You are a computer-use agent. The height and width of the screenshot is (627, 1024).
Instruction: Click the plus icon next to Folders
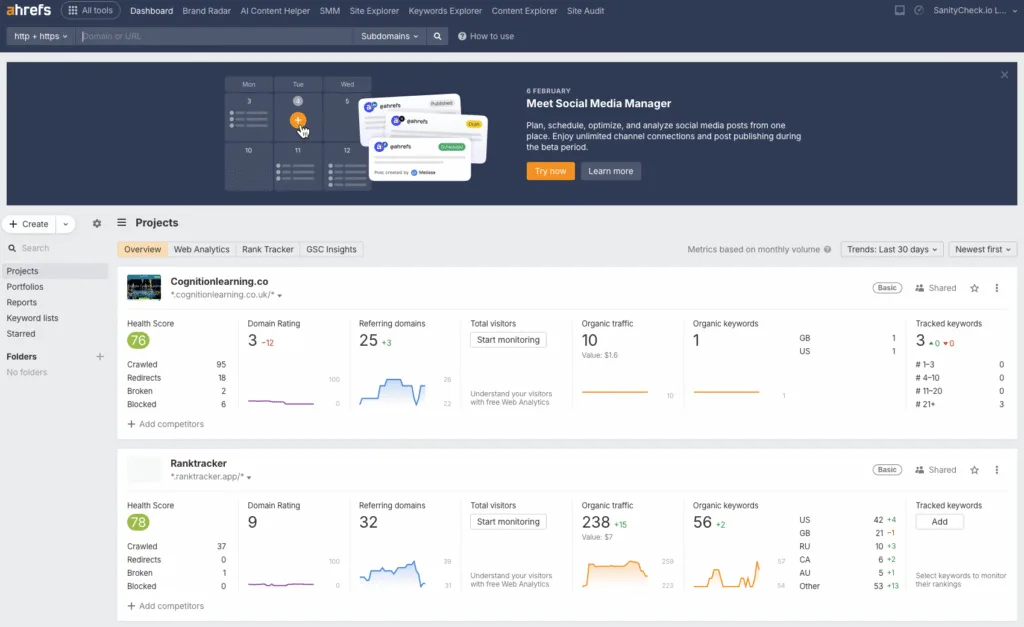pos(99,356)
